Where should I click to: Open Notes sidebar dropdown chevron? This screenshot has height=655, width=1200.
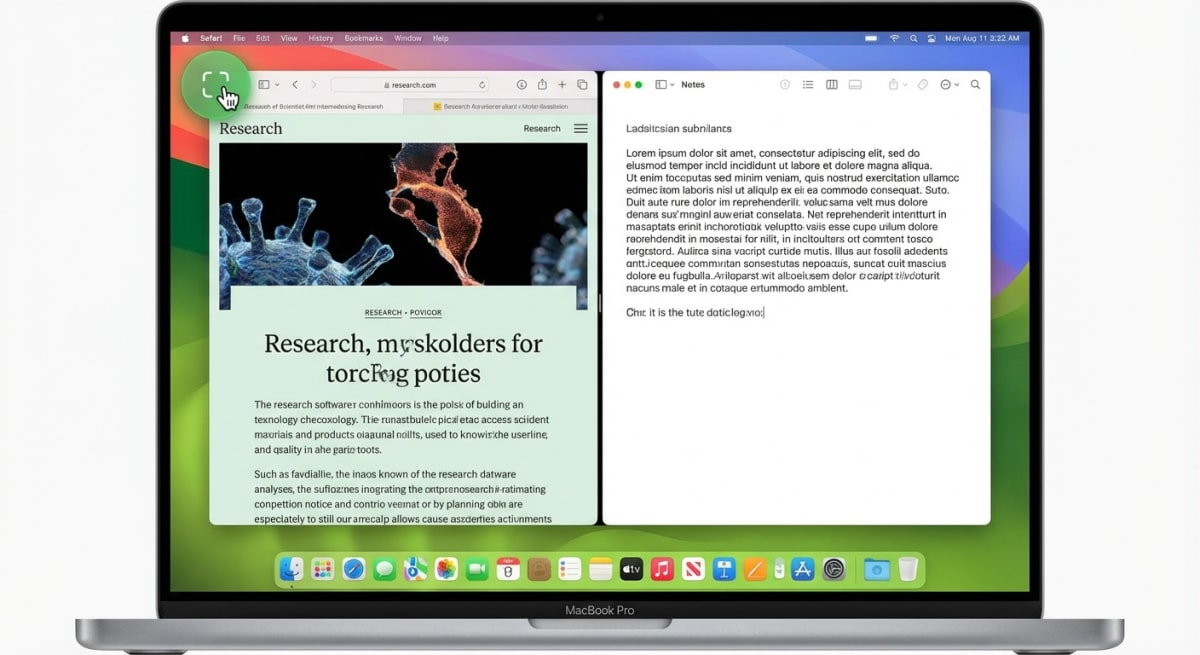coord(673,85)
